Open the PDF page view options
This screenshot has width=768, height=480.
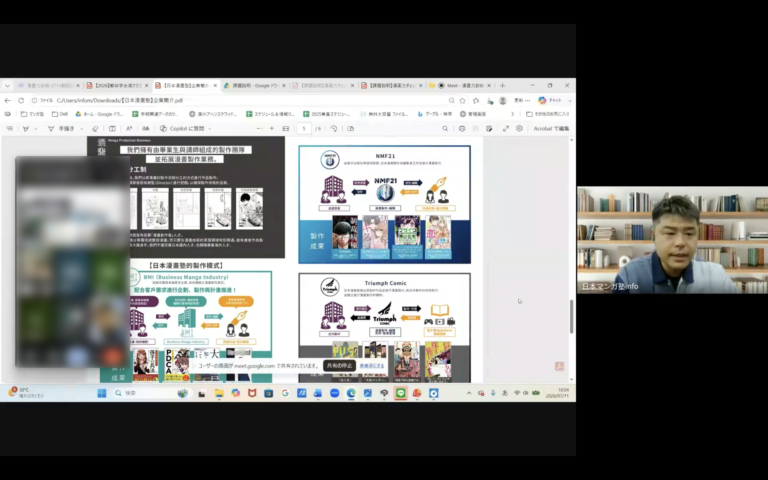tap(351, 128)
